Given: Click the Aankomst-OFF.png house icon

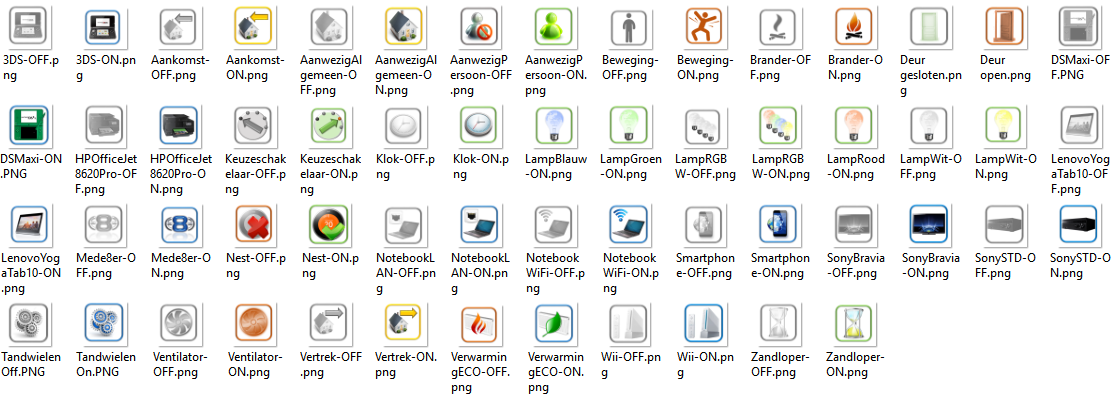Looking at the screenshot, I should click(178, 26).
